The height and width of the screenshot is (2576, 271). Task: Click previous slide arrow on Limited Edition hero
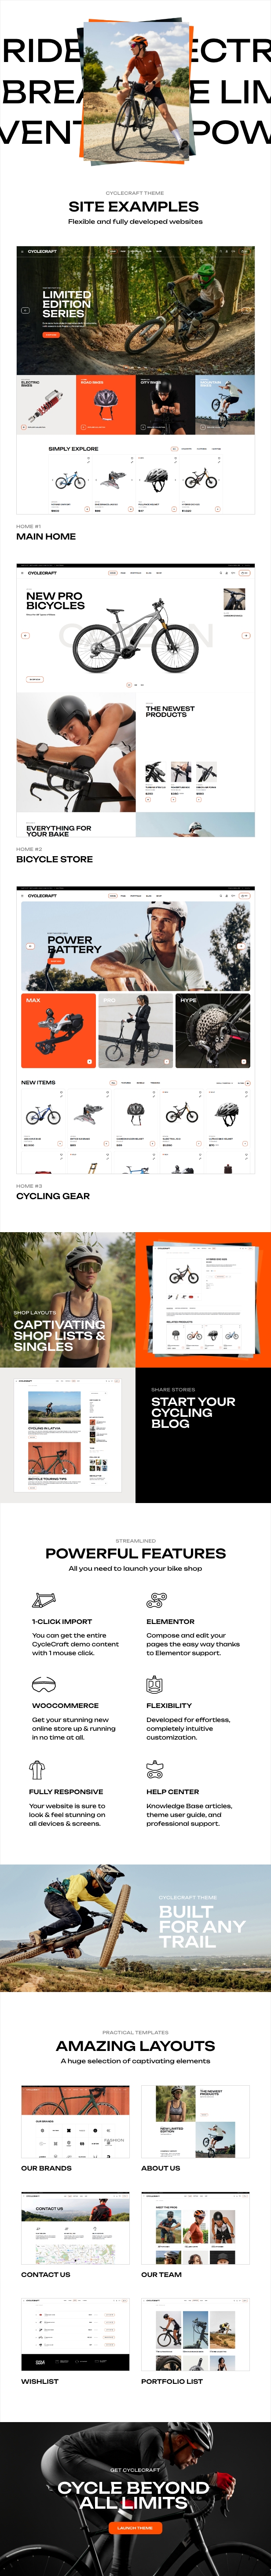coord(25,310)
